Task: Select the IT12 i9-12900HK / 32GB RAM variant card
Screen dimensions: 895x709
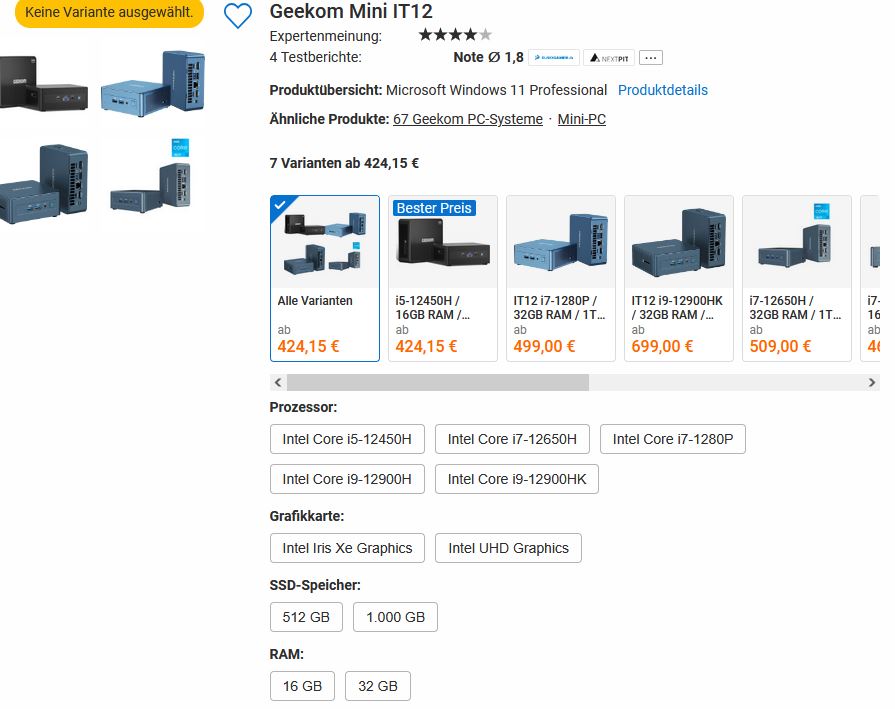Action: (x=679, y=279)
